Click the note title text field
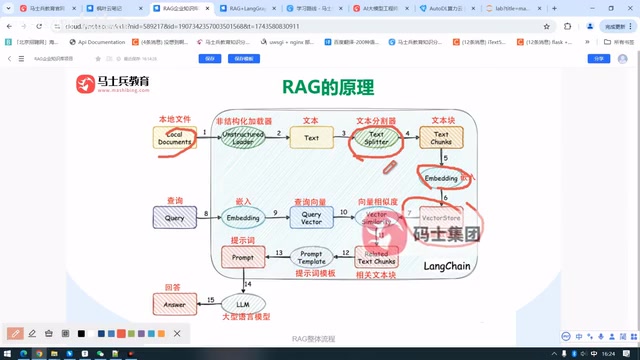The image size is (640, 360). tap(53, 59)
